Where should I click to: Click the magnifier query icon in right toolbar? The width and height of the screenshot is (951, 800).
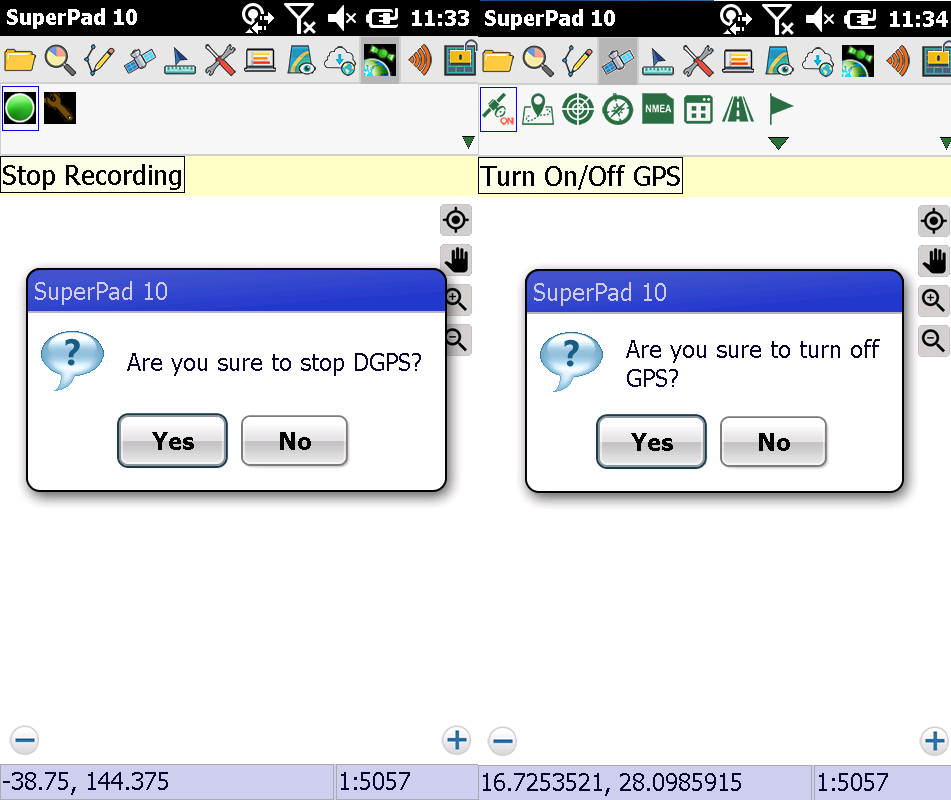pos(537,61)
